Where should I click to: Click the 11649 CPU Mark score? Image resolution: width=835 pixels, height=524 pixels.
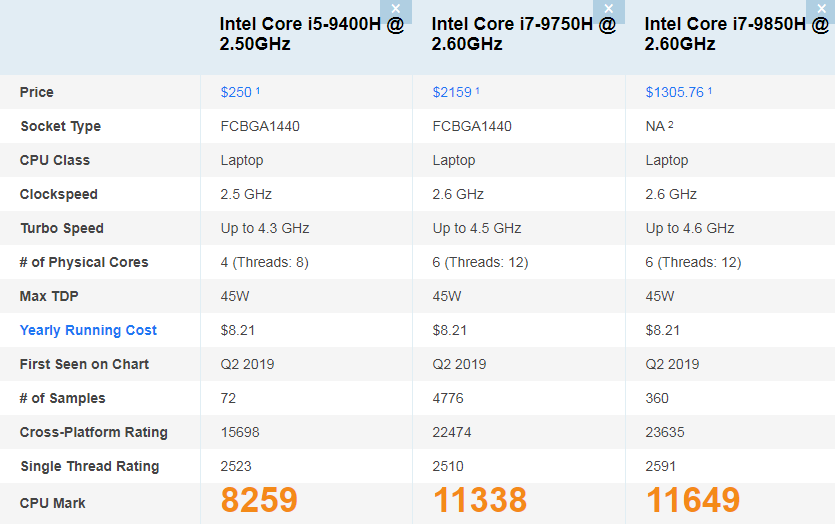[693, 501]
